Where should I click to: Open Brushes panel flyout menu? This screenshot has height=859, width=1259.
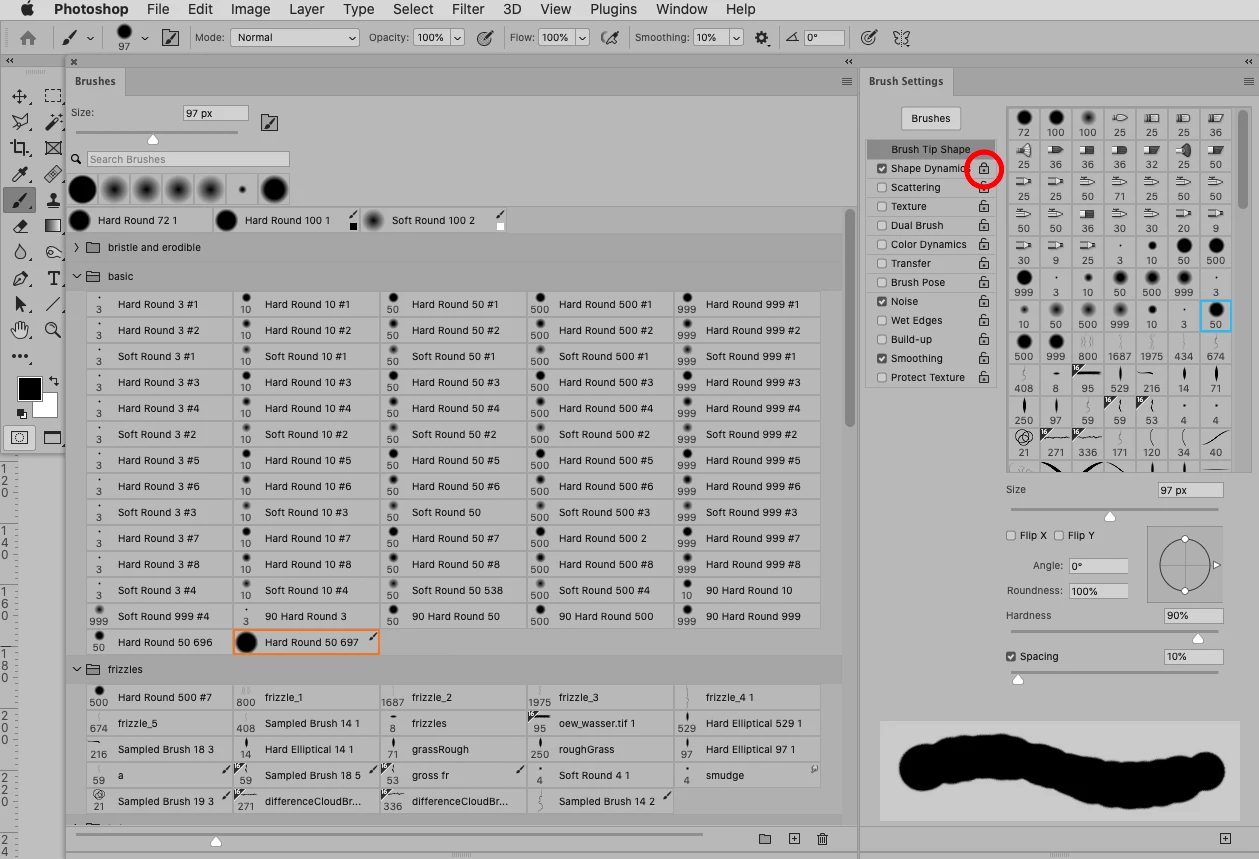tap(847, 82)
